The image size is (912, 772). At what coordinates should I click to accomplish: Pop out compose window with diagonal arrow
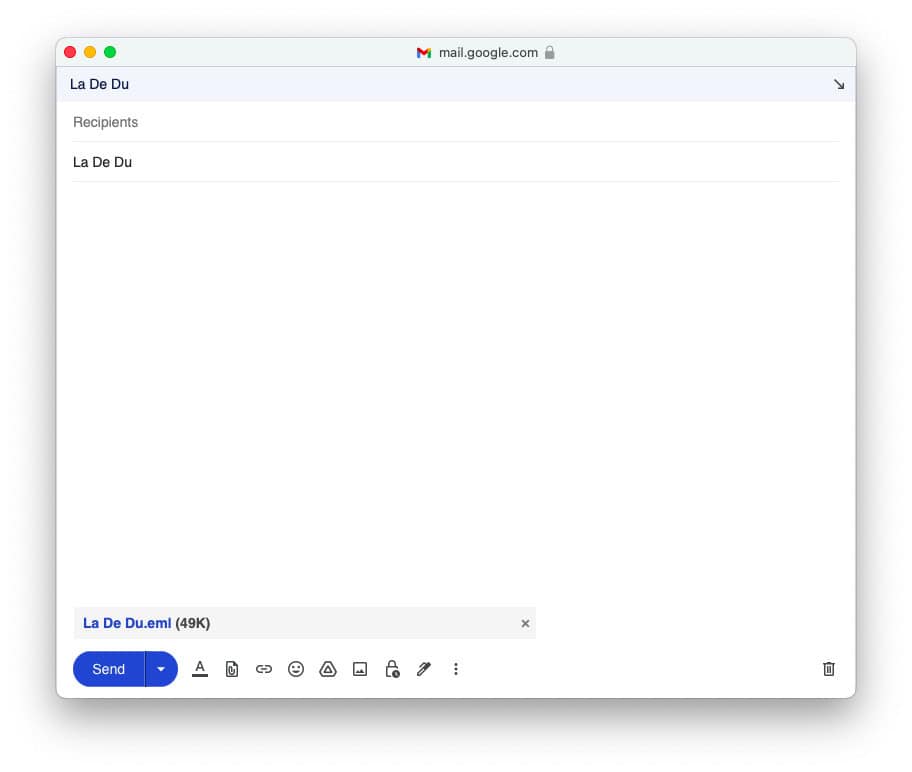coord(839,85)
